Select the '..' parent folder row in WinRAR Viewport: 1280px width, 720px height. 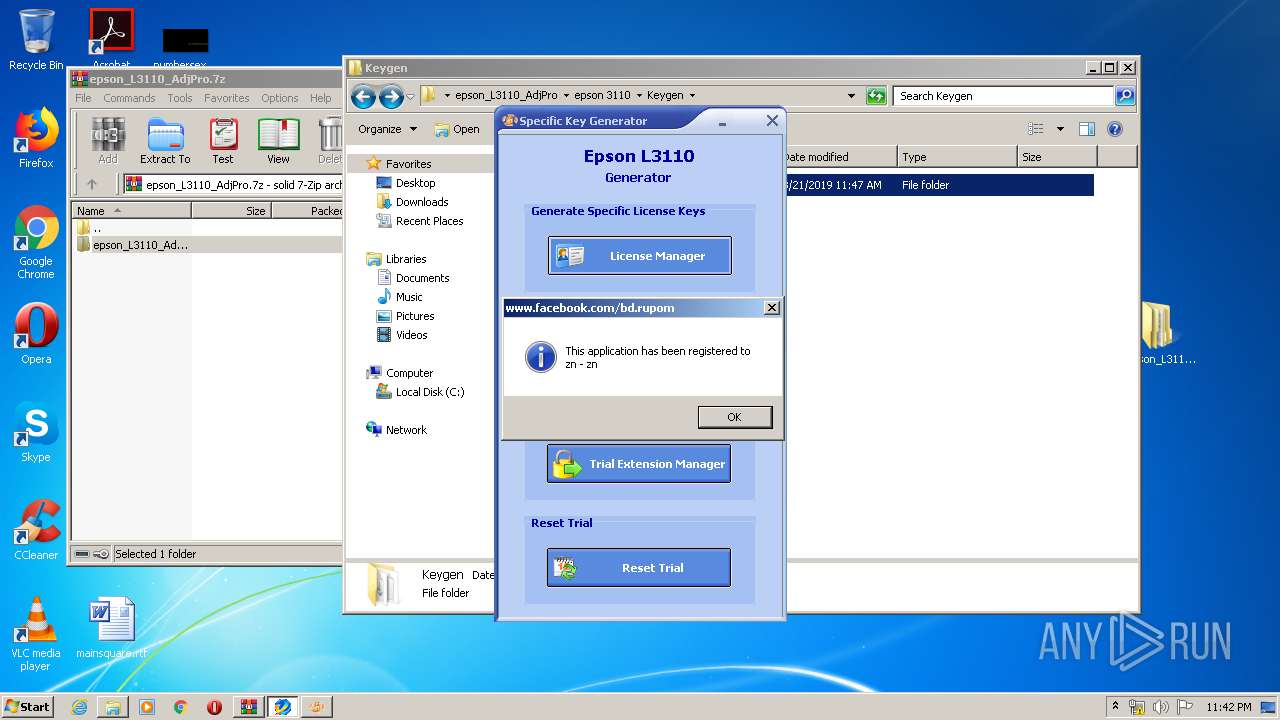207,228
